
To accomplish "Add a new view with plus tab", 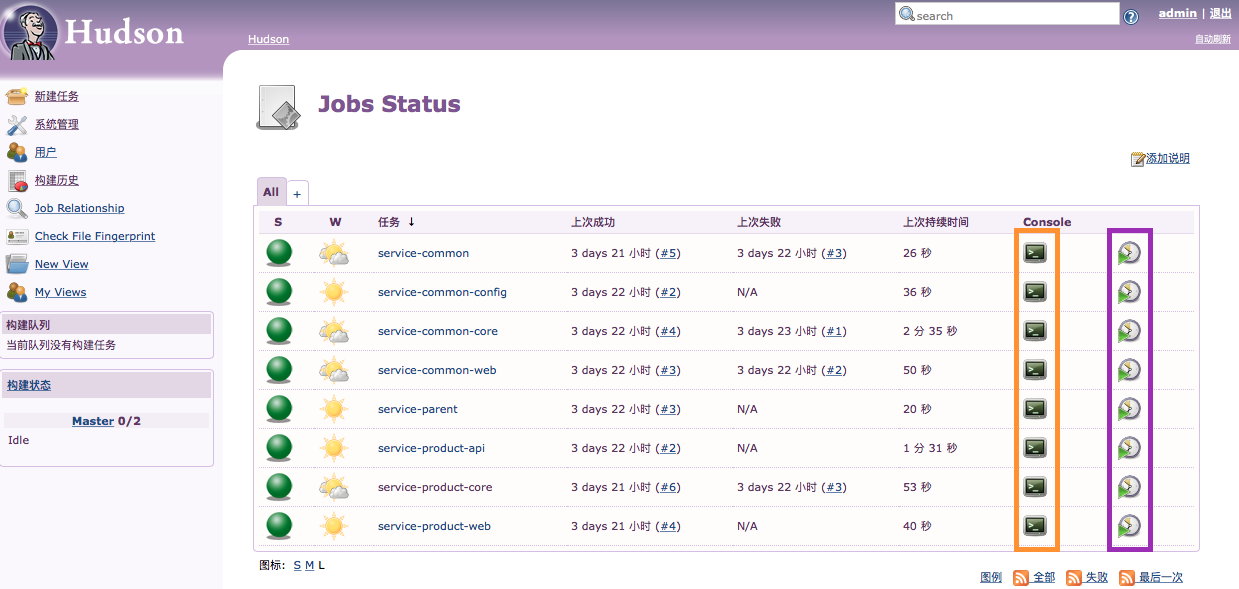I will pyautogui.click(x=297, y=194).
